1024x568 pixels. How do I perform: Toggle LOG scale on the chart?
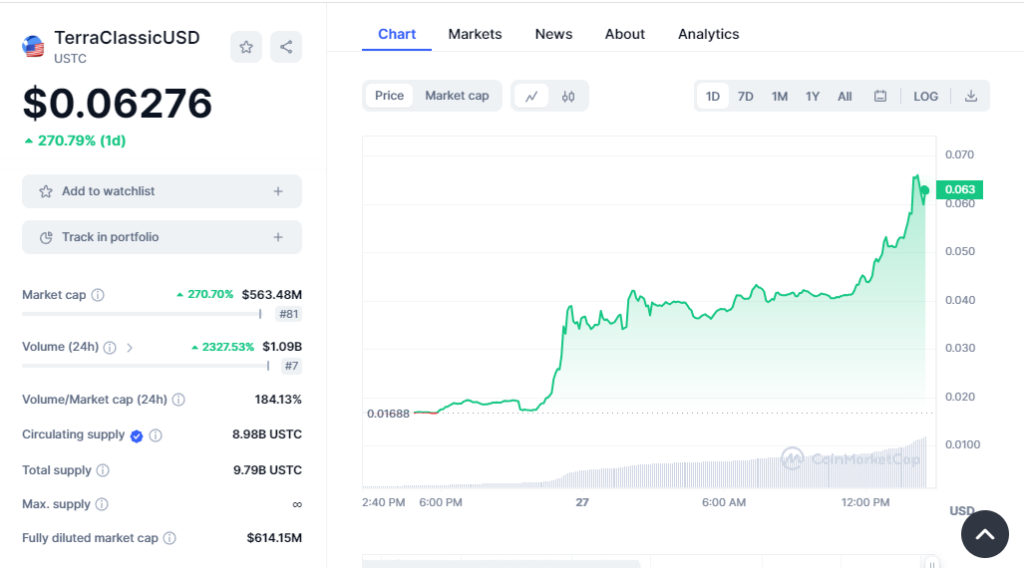click(925, 96)
